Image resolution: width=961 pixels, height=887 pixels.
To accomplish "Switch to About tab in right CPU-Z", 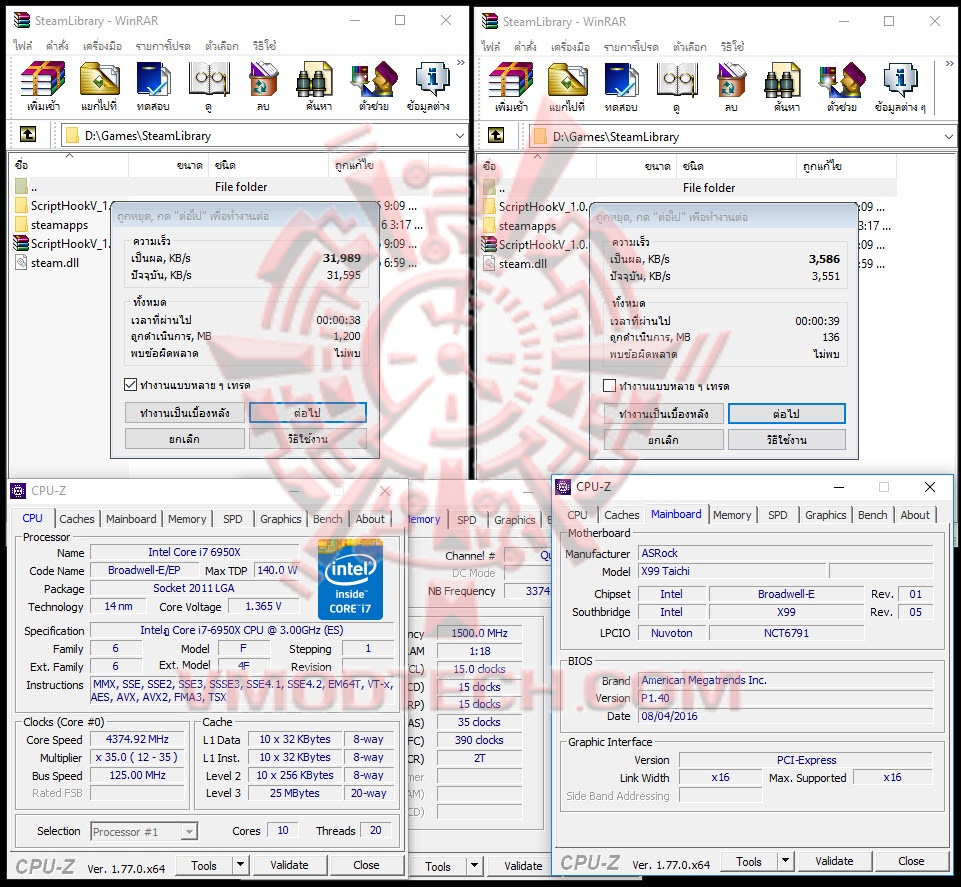I will (x=914, y=515).
